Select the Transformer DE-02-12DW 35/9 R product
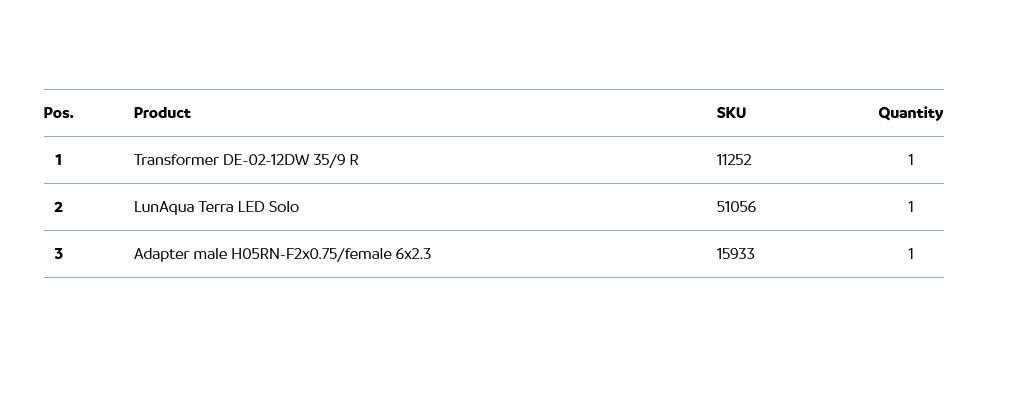This screenshot has width=1010, height=407. coord(246,160)
